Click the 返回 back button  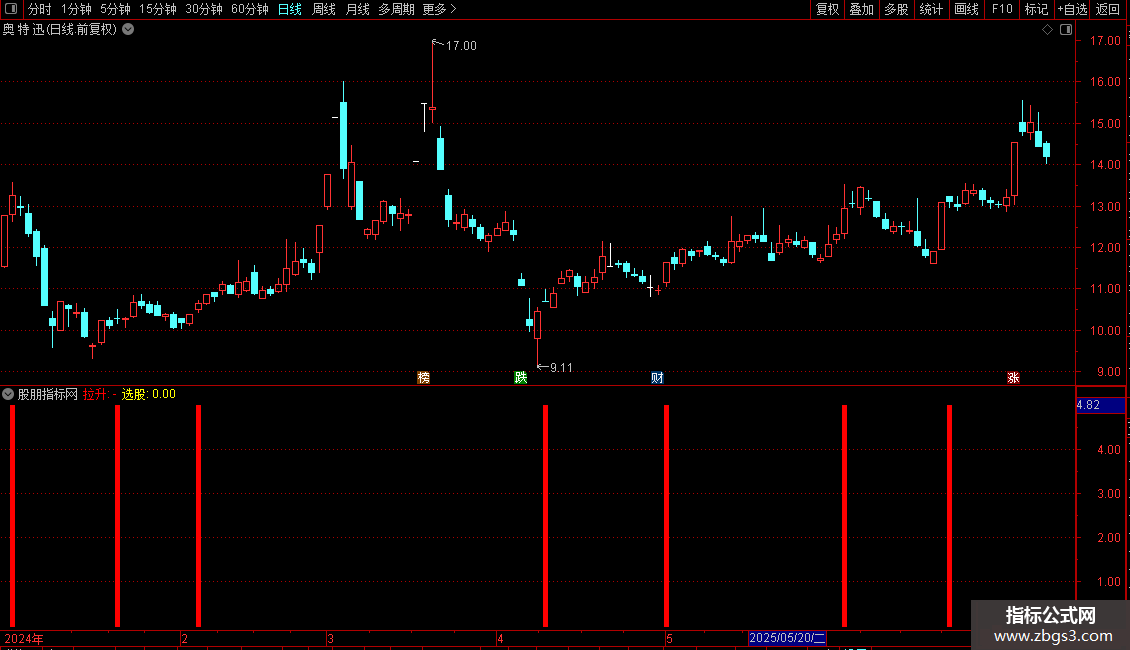click(x=1108, y=9)
